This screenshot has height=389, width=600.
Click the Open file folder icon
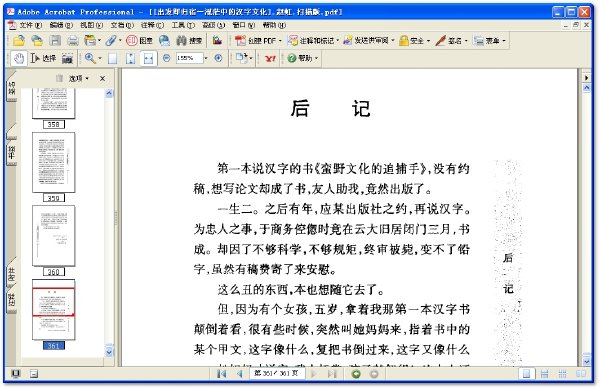pyautogui.click(x=19, y=40)
